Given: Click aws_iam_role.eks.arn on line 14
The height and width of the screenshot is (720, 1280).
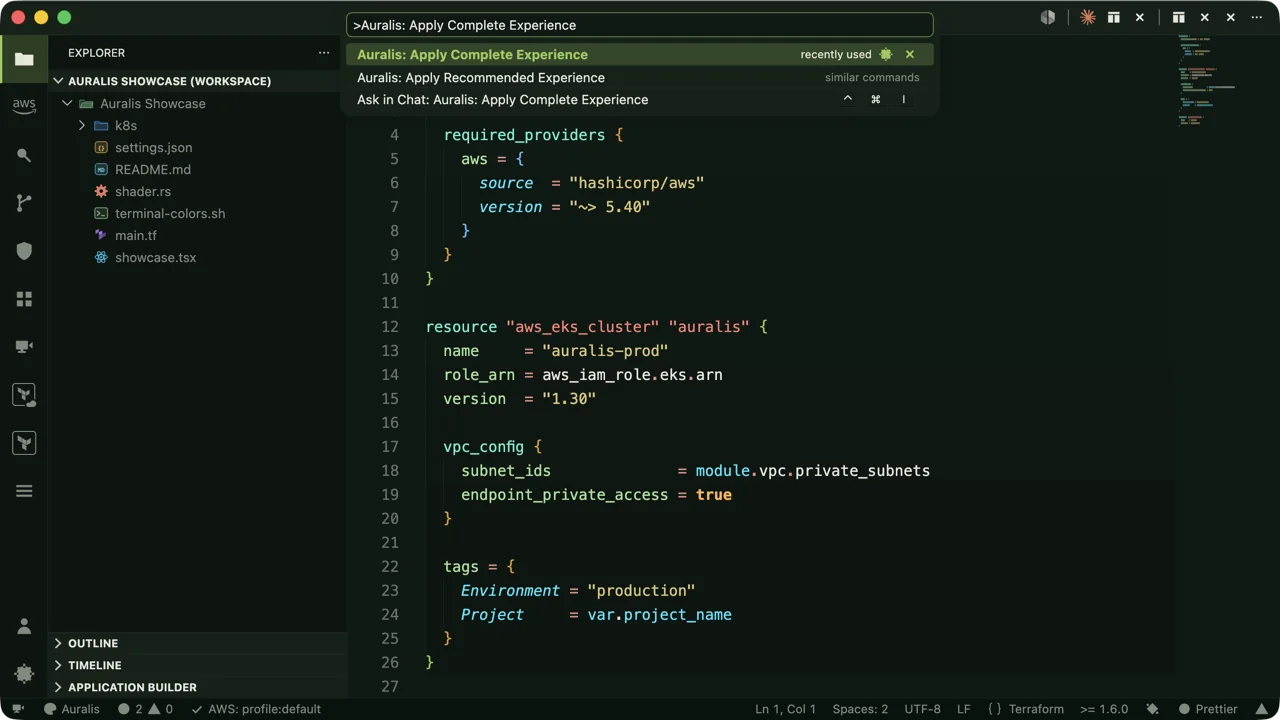Looking at the screenshot, I should (x=632, y=375).
